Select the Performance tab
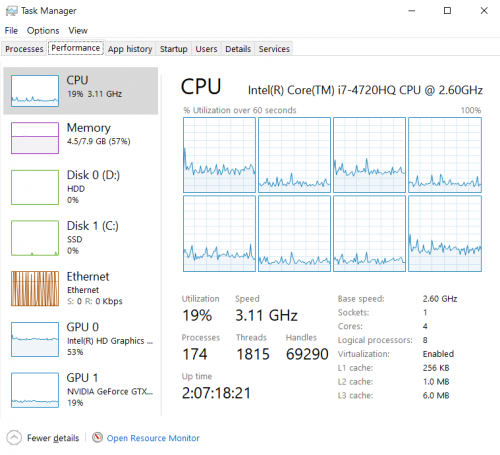The image size is (500, 455). [x=76, y=48]
